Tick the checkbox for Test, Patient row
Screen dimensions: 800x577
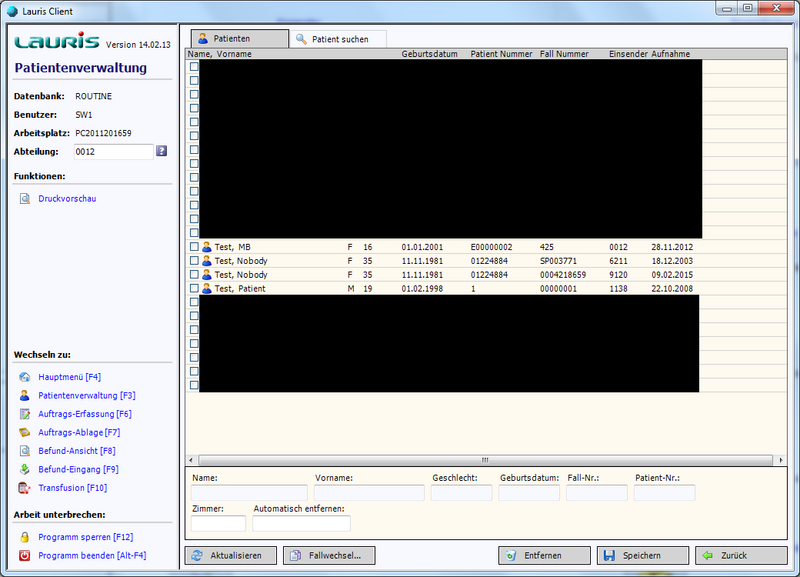(x=194, y=288)
